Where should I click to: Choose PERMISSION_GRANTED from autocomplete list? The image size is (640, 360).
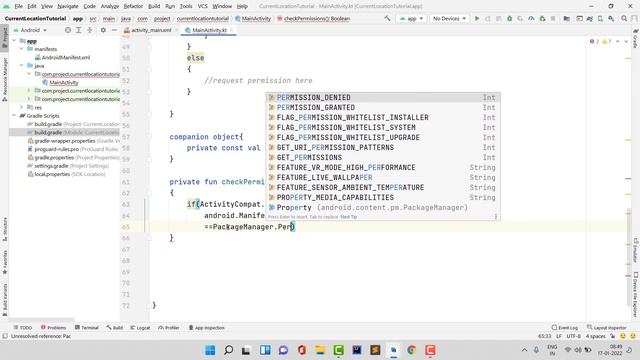383,107
